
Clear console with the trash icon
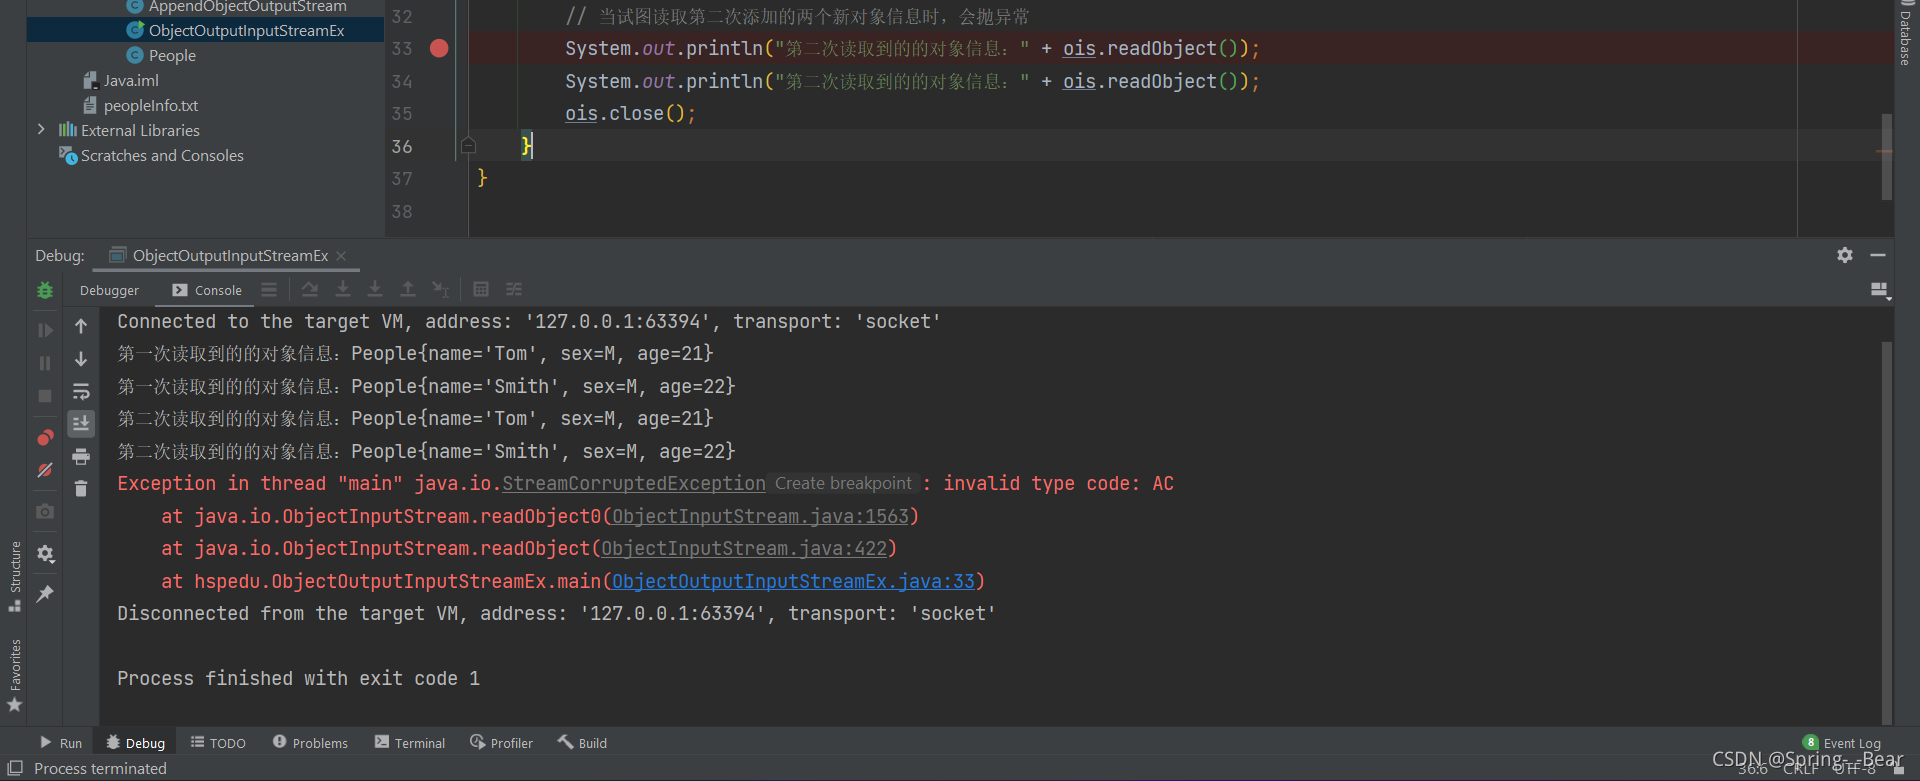coord(81,488)
